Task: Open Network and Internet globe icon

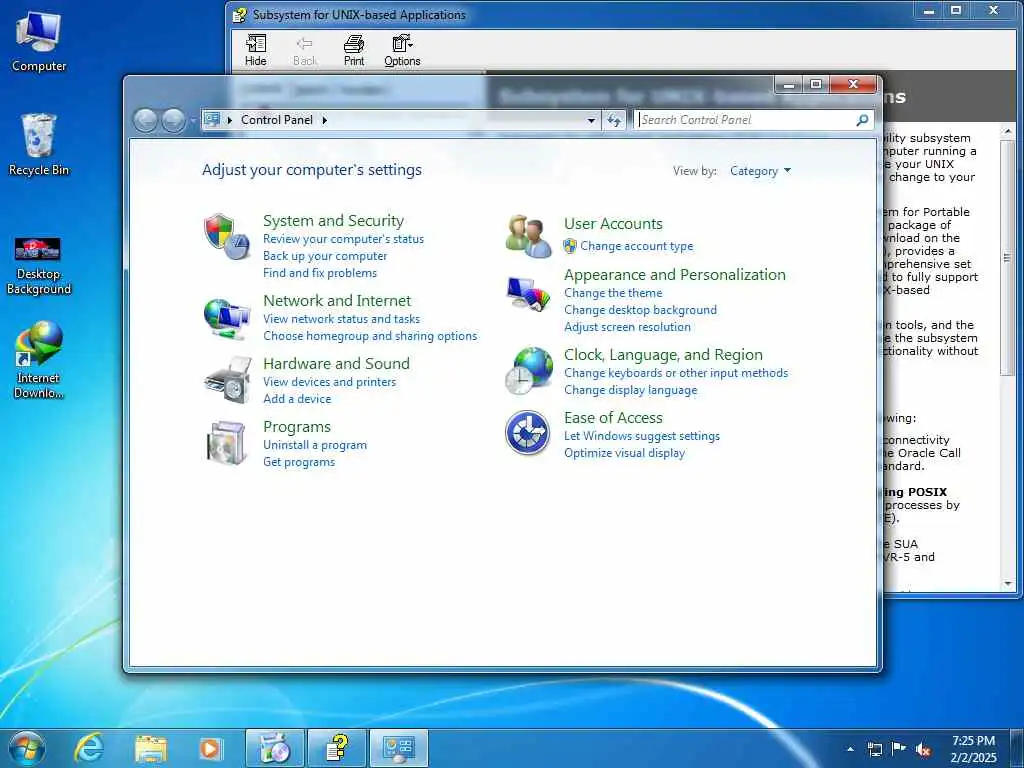Action: tap(227, 319)
